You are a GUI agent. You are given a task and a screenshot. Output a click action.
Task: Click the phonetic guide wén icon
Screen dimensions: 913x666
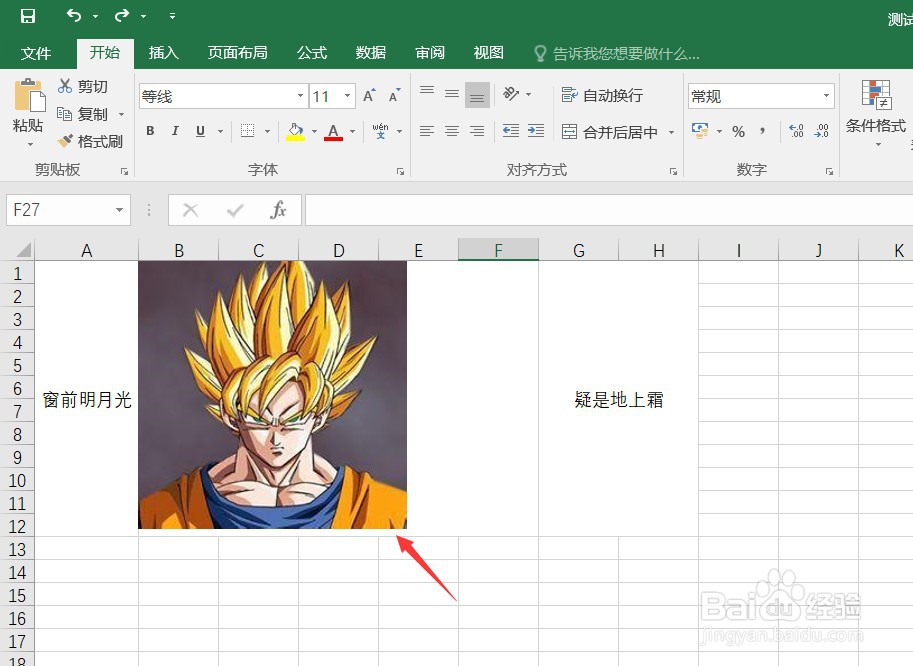[x=381, y=131]
